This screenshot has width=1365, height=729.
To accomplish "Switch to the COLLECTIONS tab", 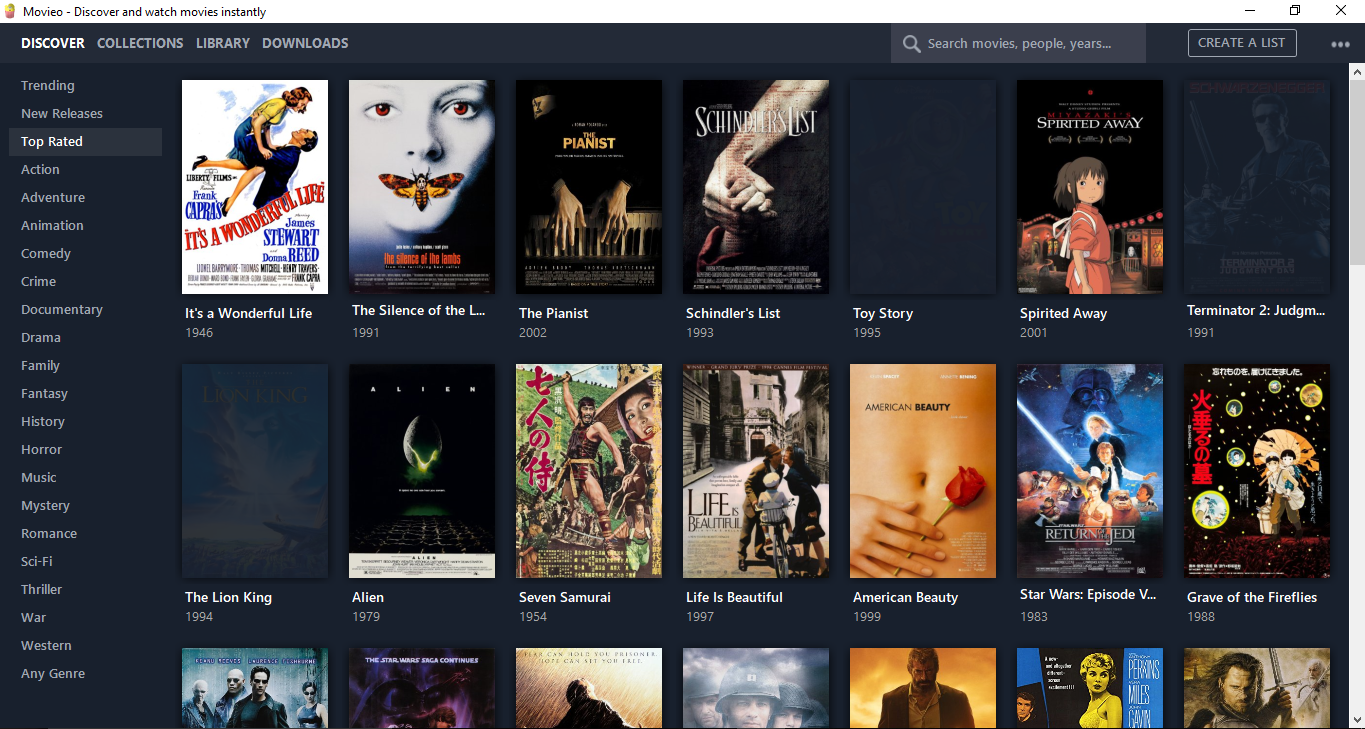I will [140, 43].
